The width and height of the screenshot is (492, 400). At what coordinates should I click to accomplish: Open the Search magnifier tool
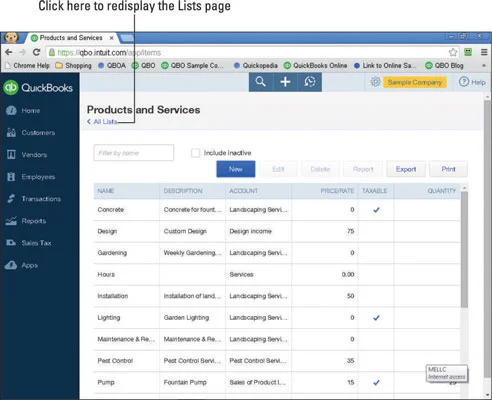(x=261, y=82)
